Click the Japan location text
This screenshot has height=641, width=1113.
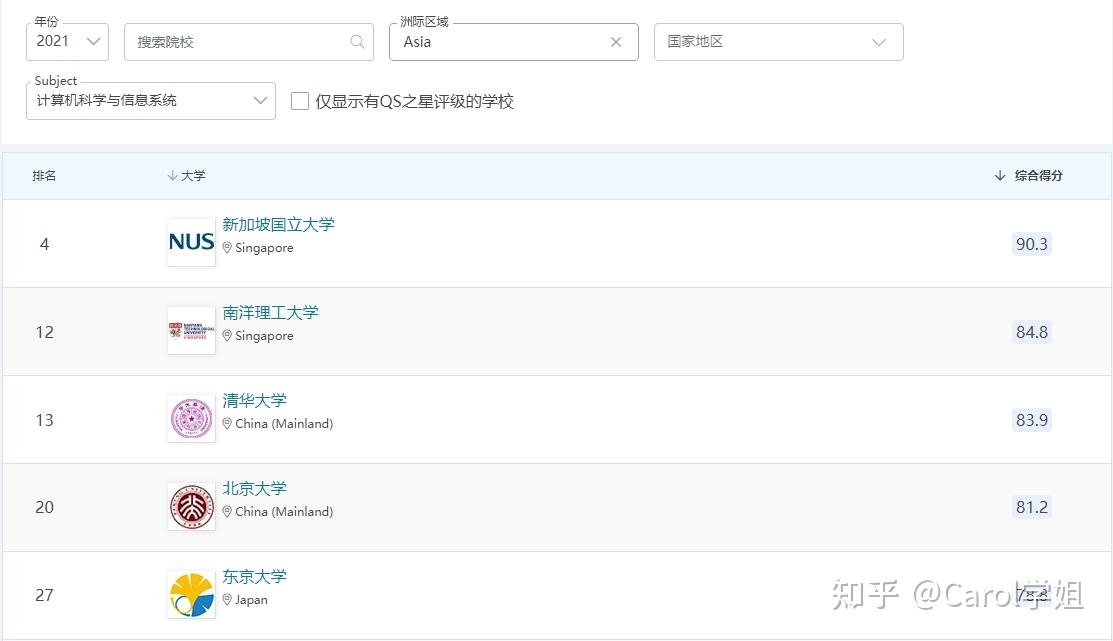pos(251,600)
